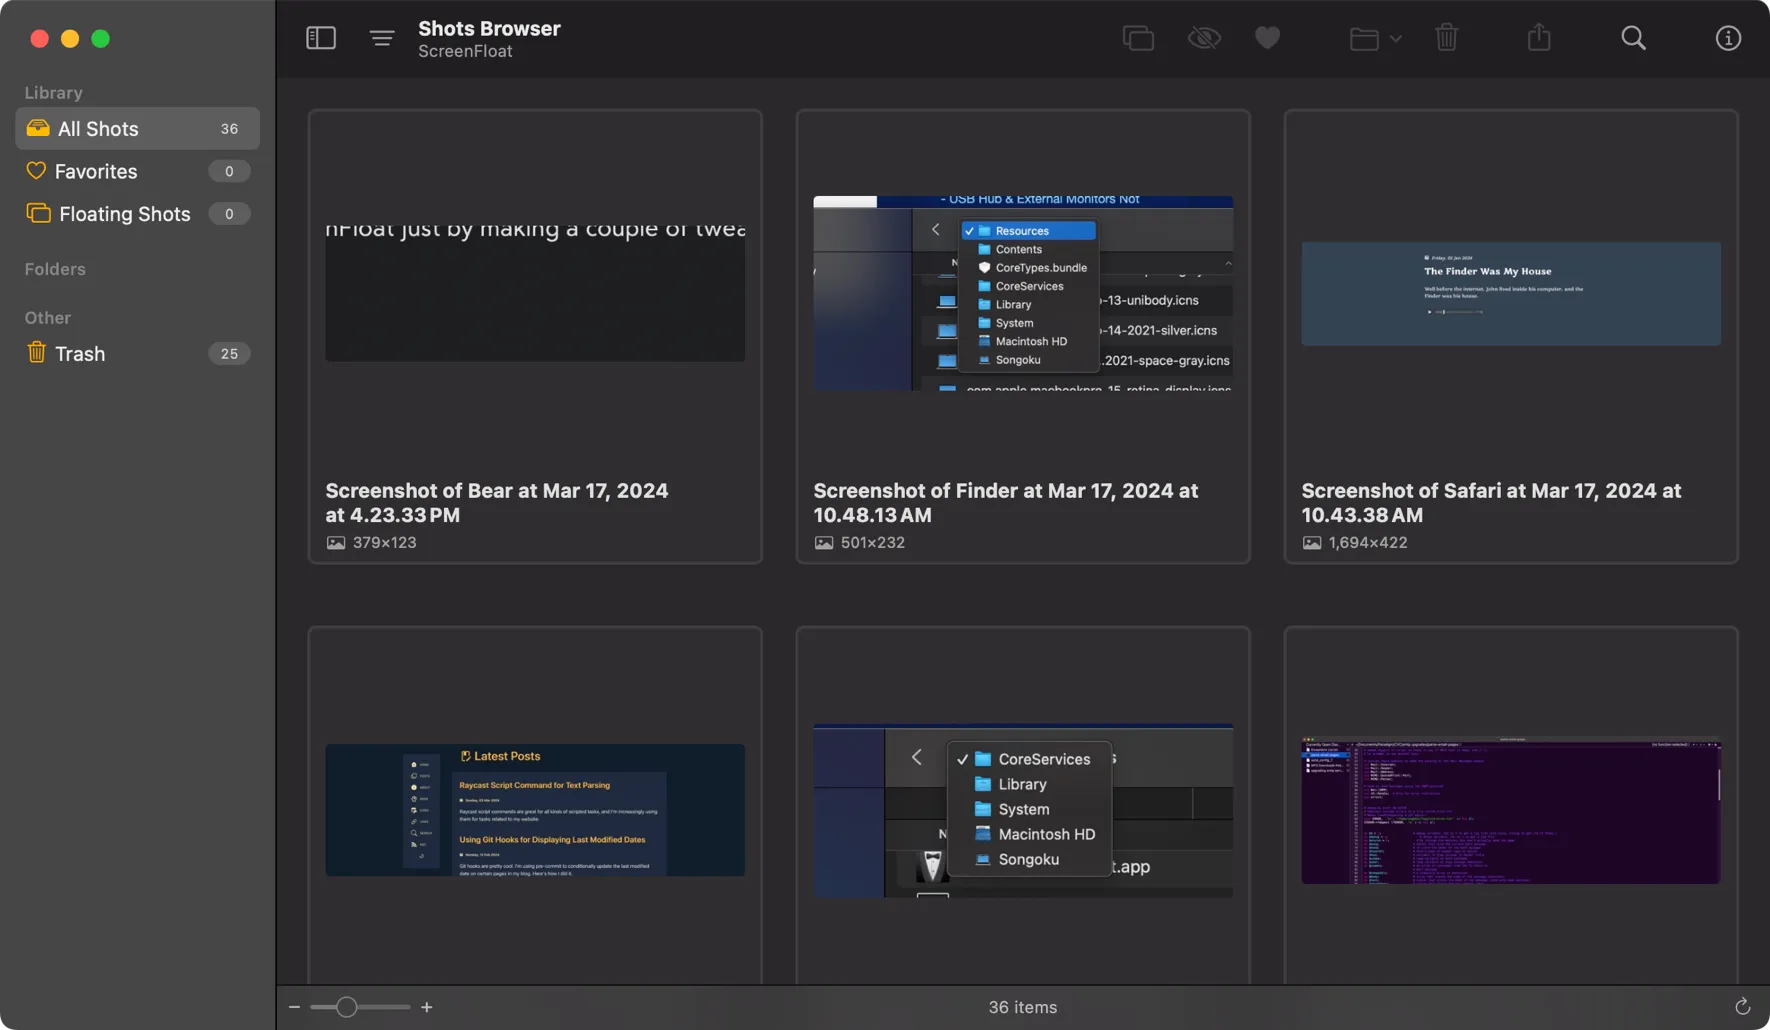Favorite a shot with the heart icon
1770x1030 pixels.
(1267, 37)
